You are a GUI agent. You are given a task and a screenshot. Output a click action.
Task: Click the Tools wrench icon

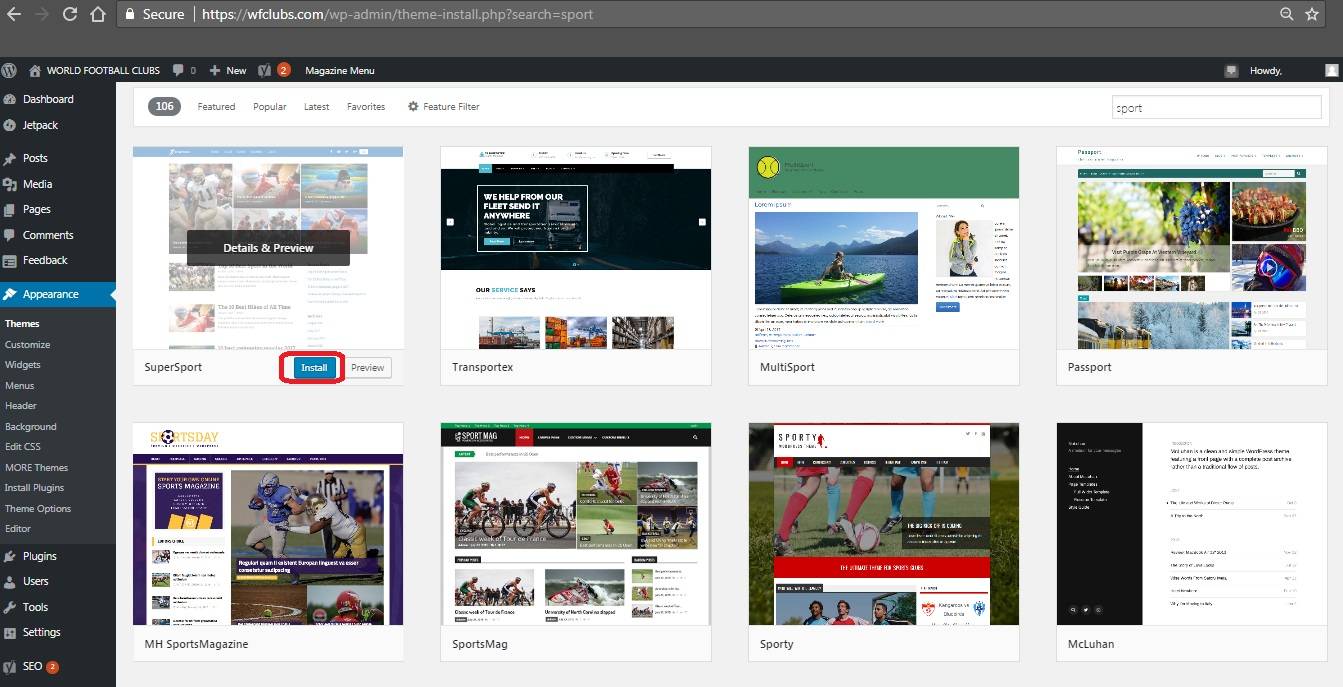(x=10, y=607)
